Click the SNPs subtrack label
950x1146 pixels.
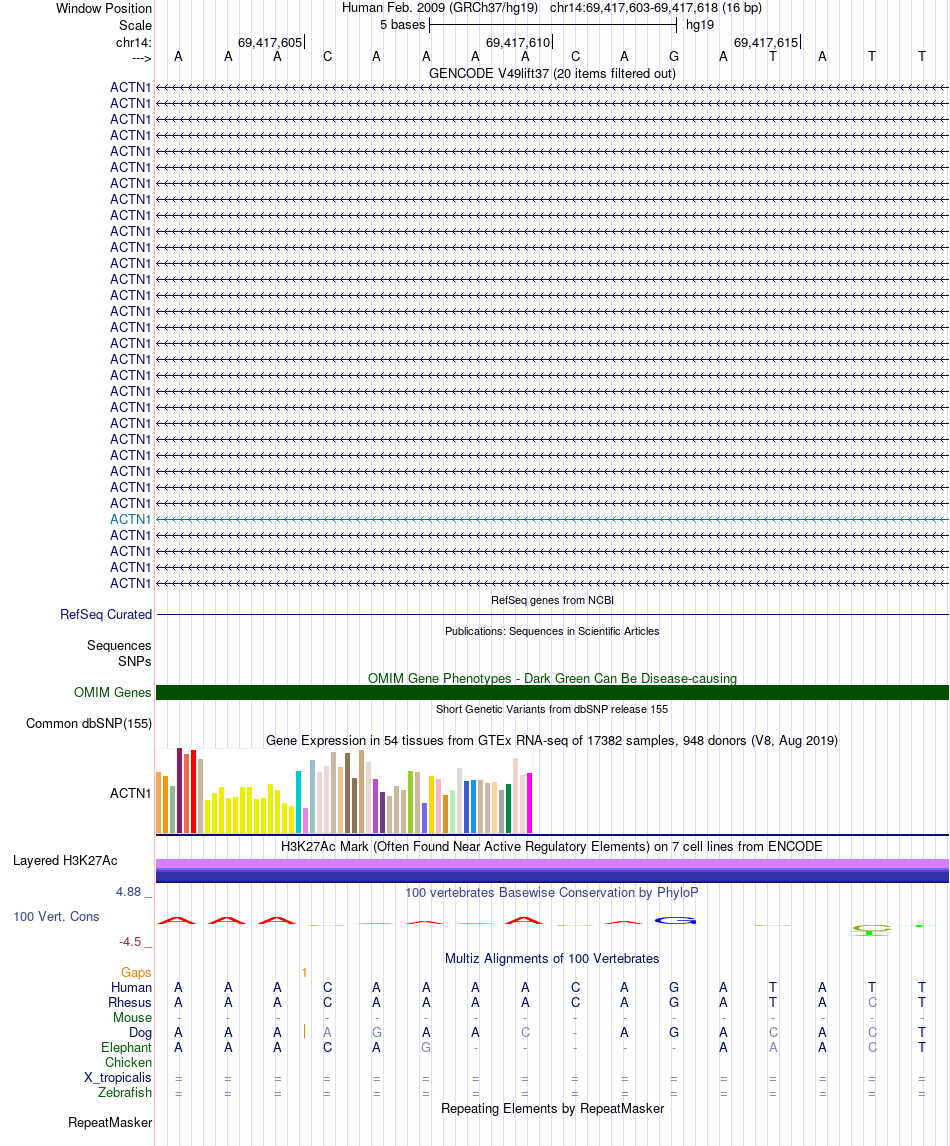(134, 661)
